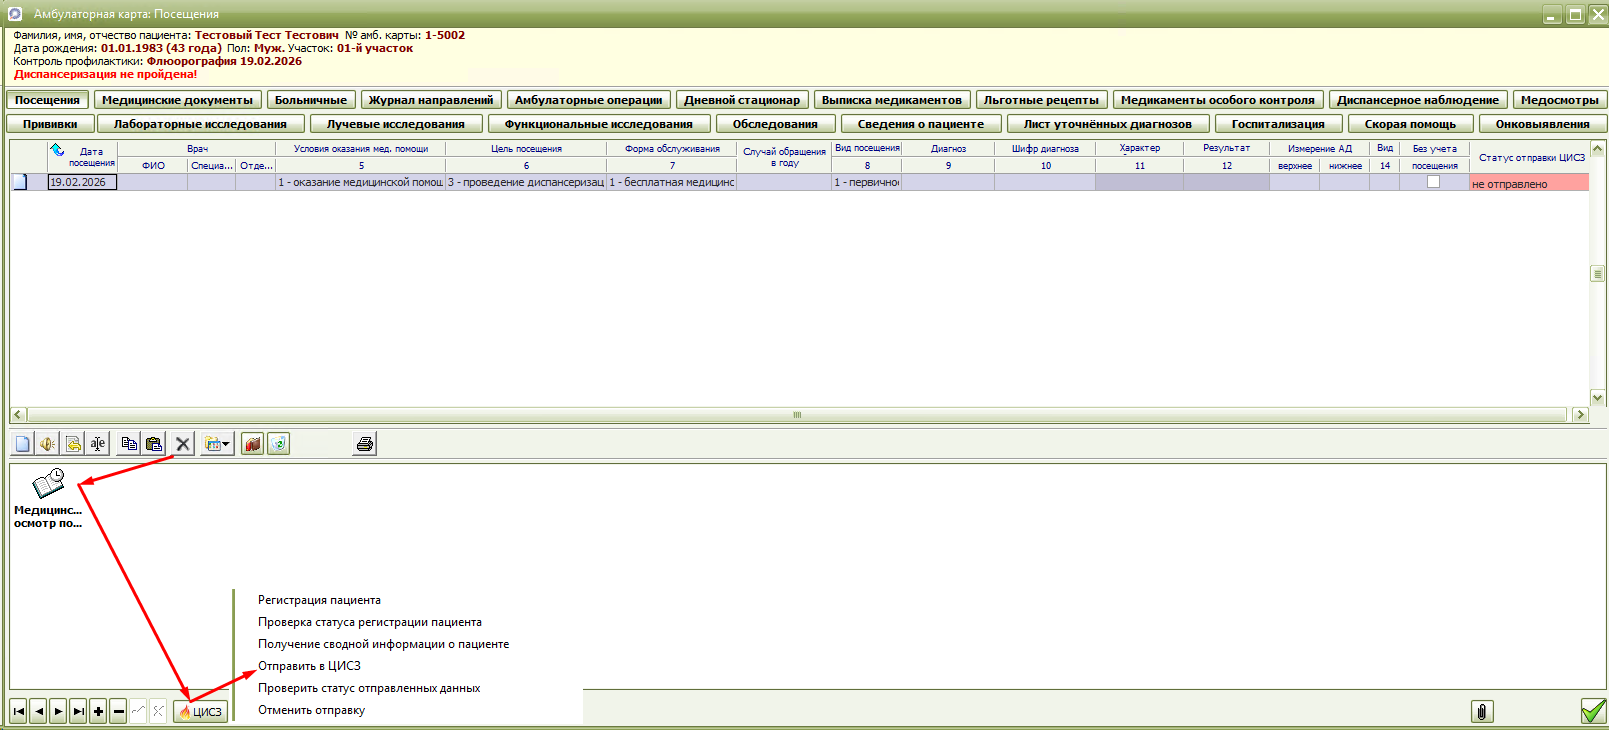Open the red books reference icon
The height and width of the screenshot is (730, 1609).
(x=253, y=444)
